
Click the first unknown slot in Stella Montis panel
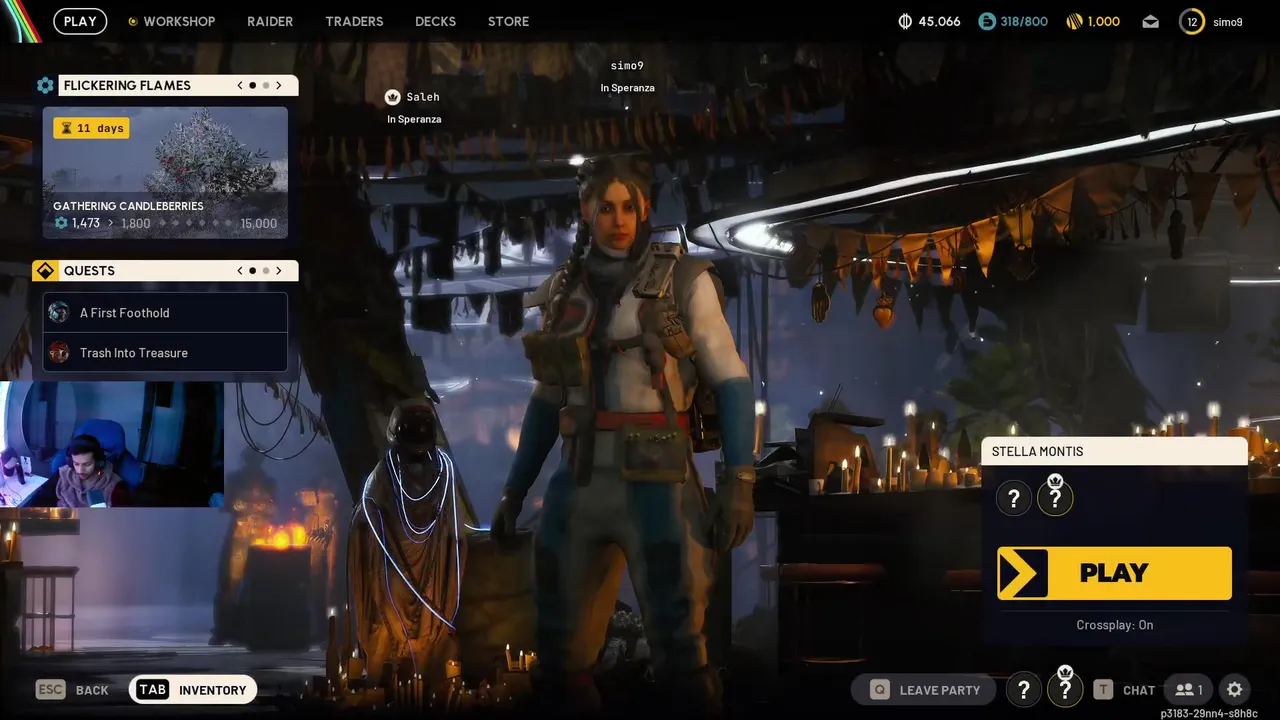coord(1014,498)
